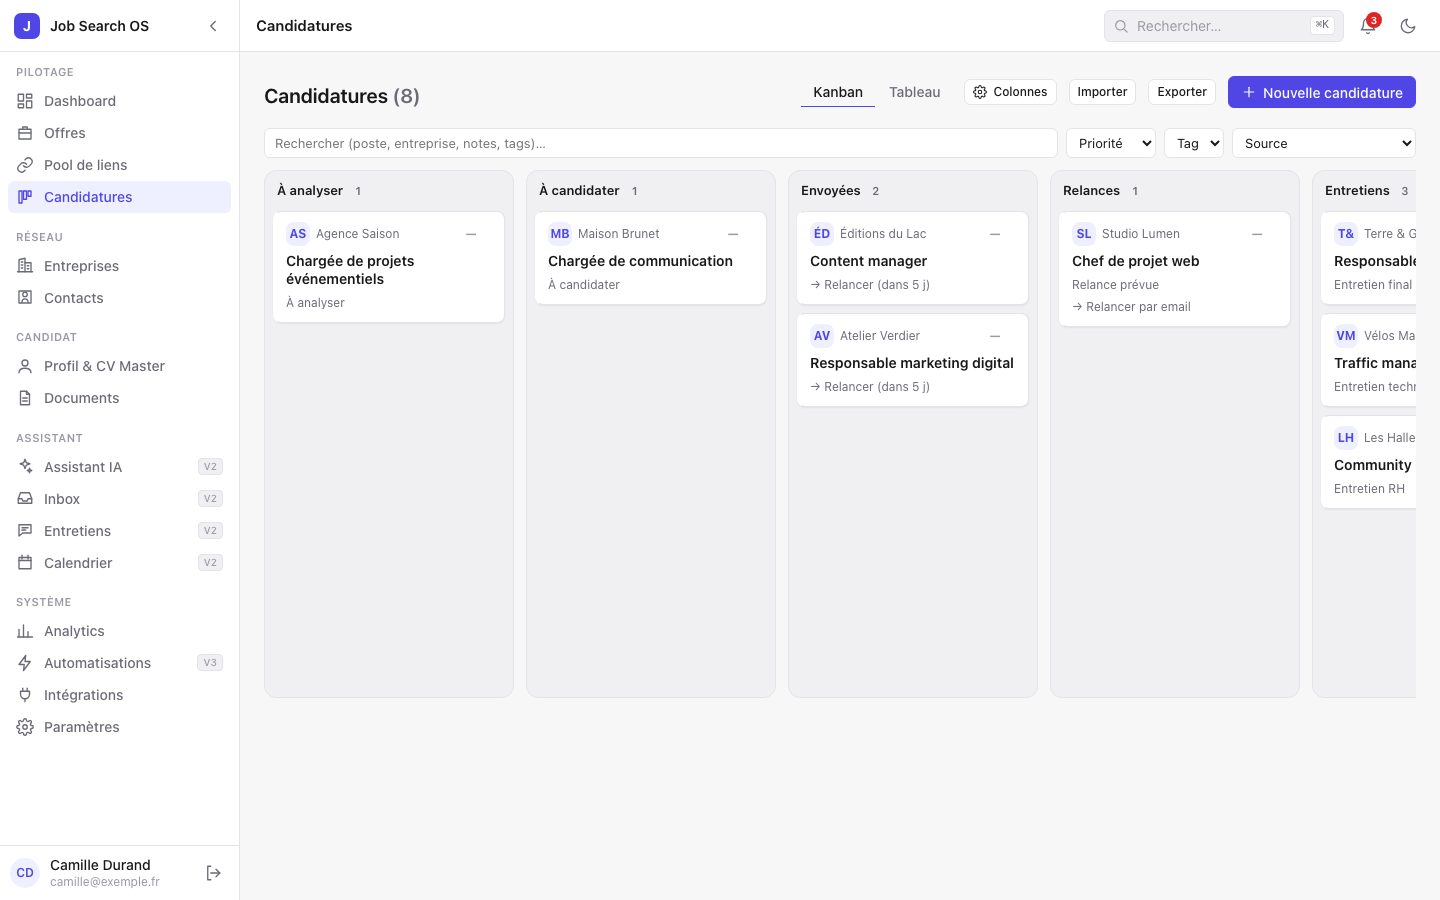1440x900 pixels.
Task: Open the Chef de projet web card
Action: pos(1174,269)
